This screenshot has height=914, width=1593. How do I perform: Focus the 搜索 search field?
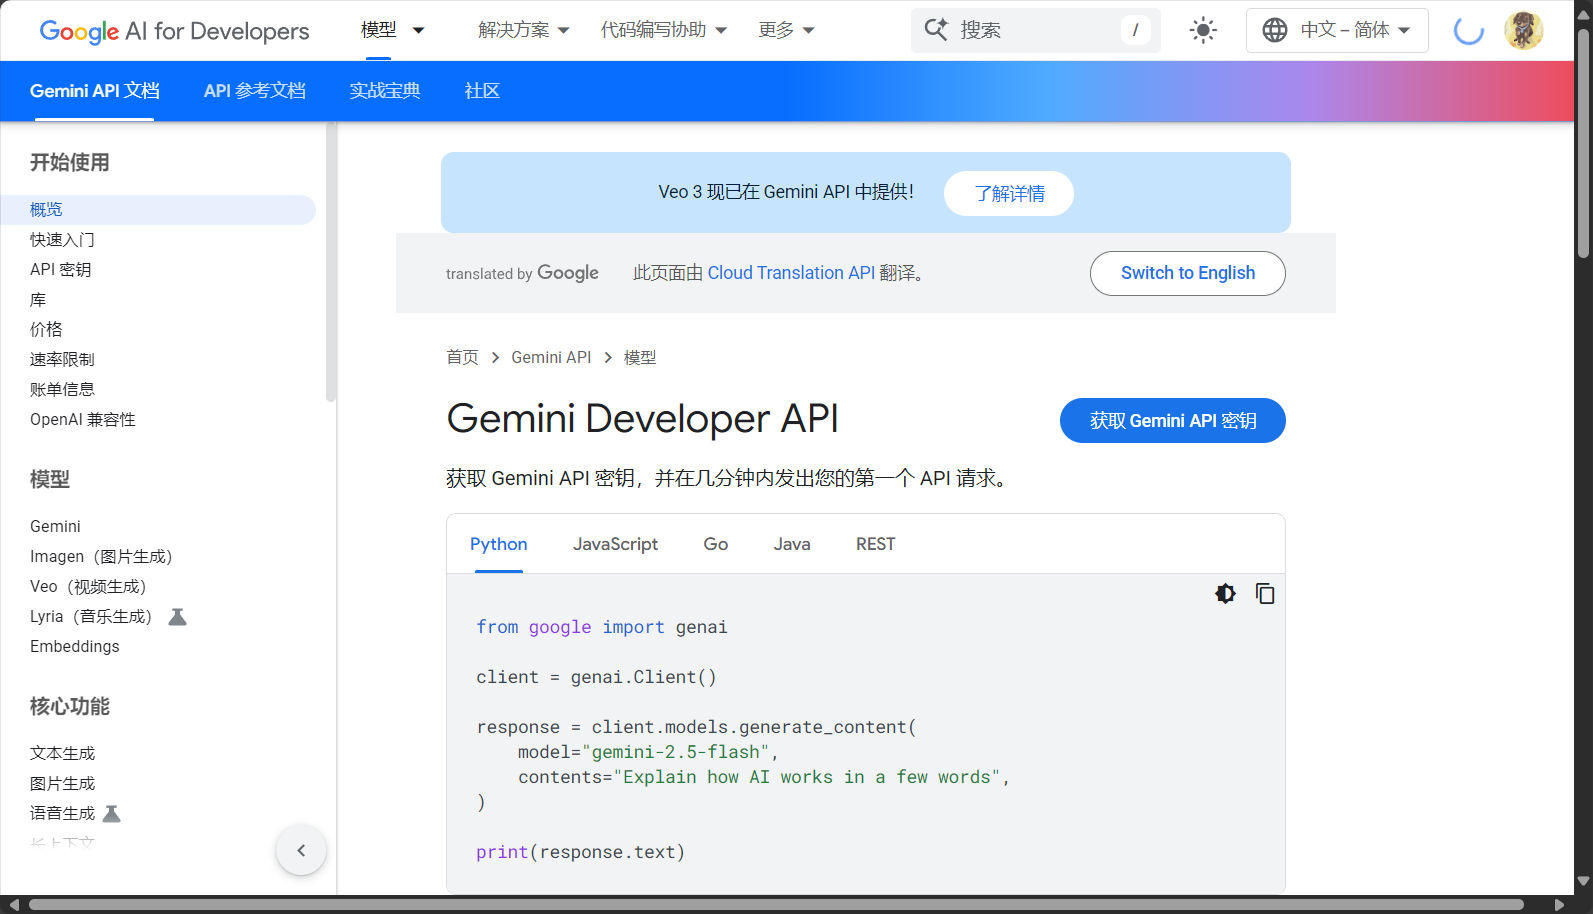[1036, 30]
